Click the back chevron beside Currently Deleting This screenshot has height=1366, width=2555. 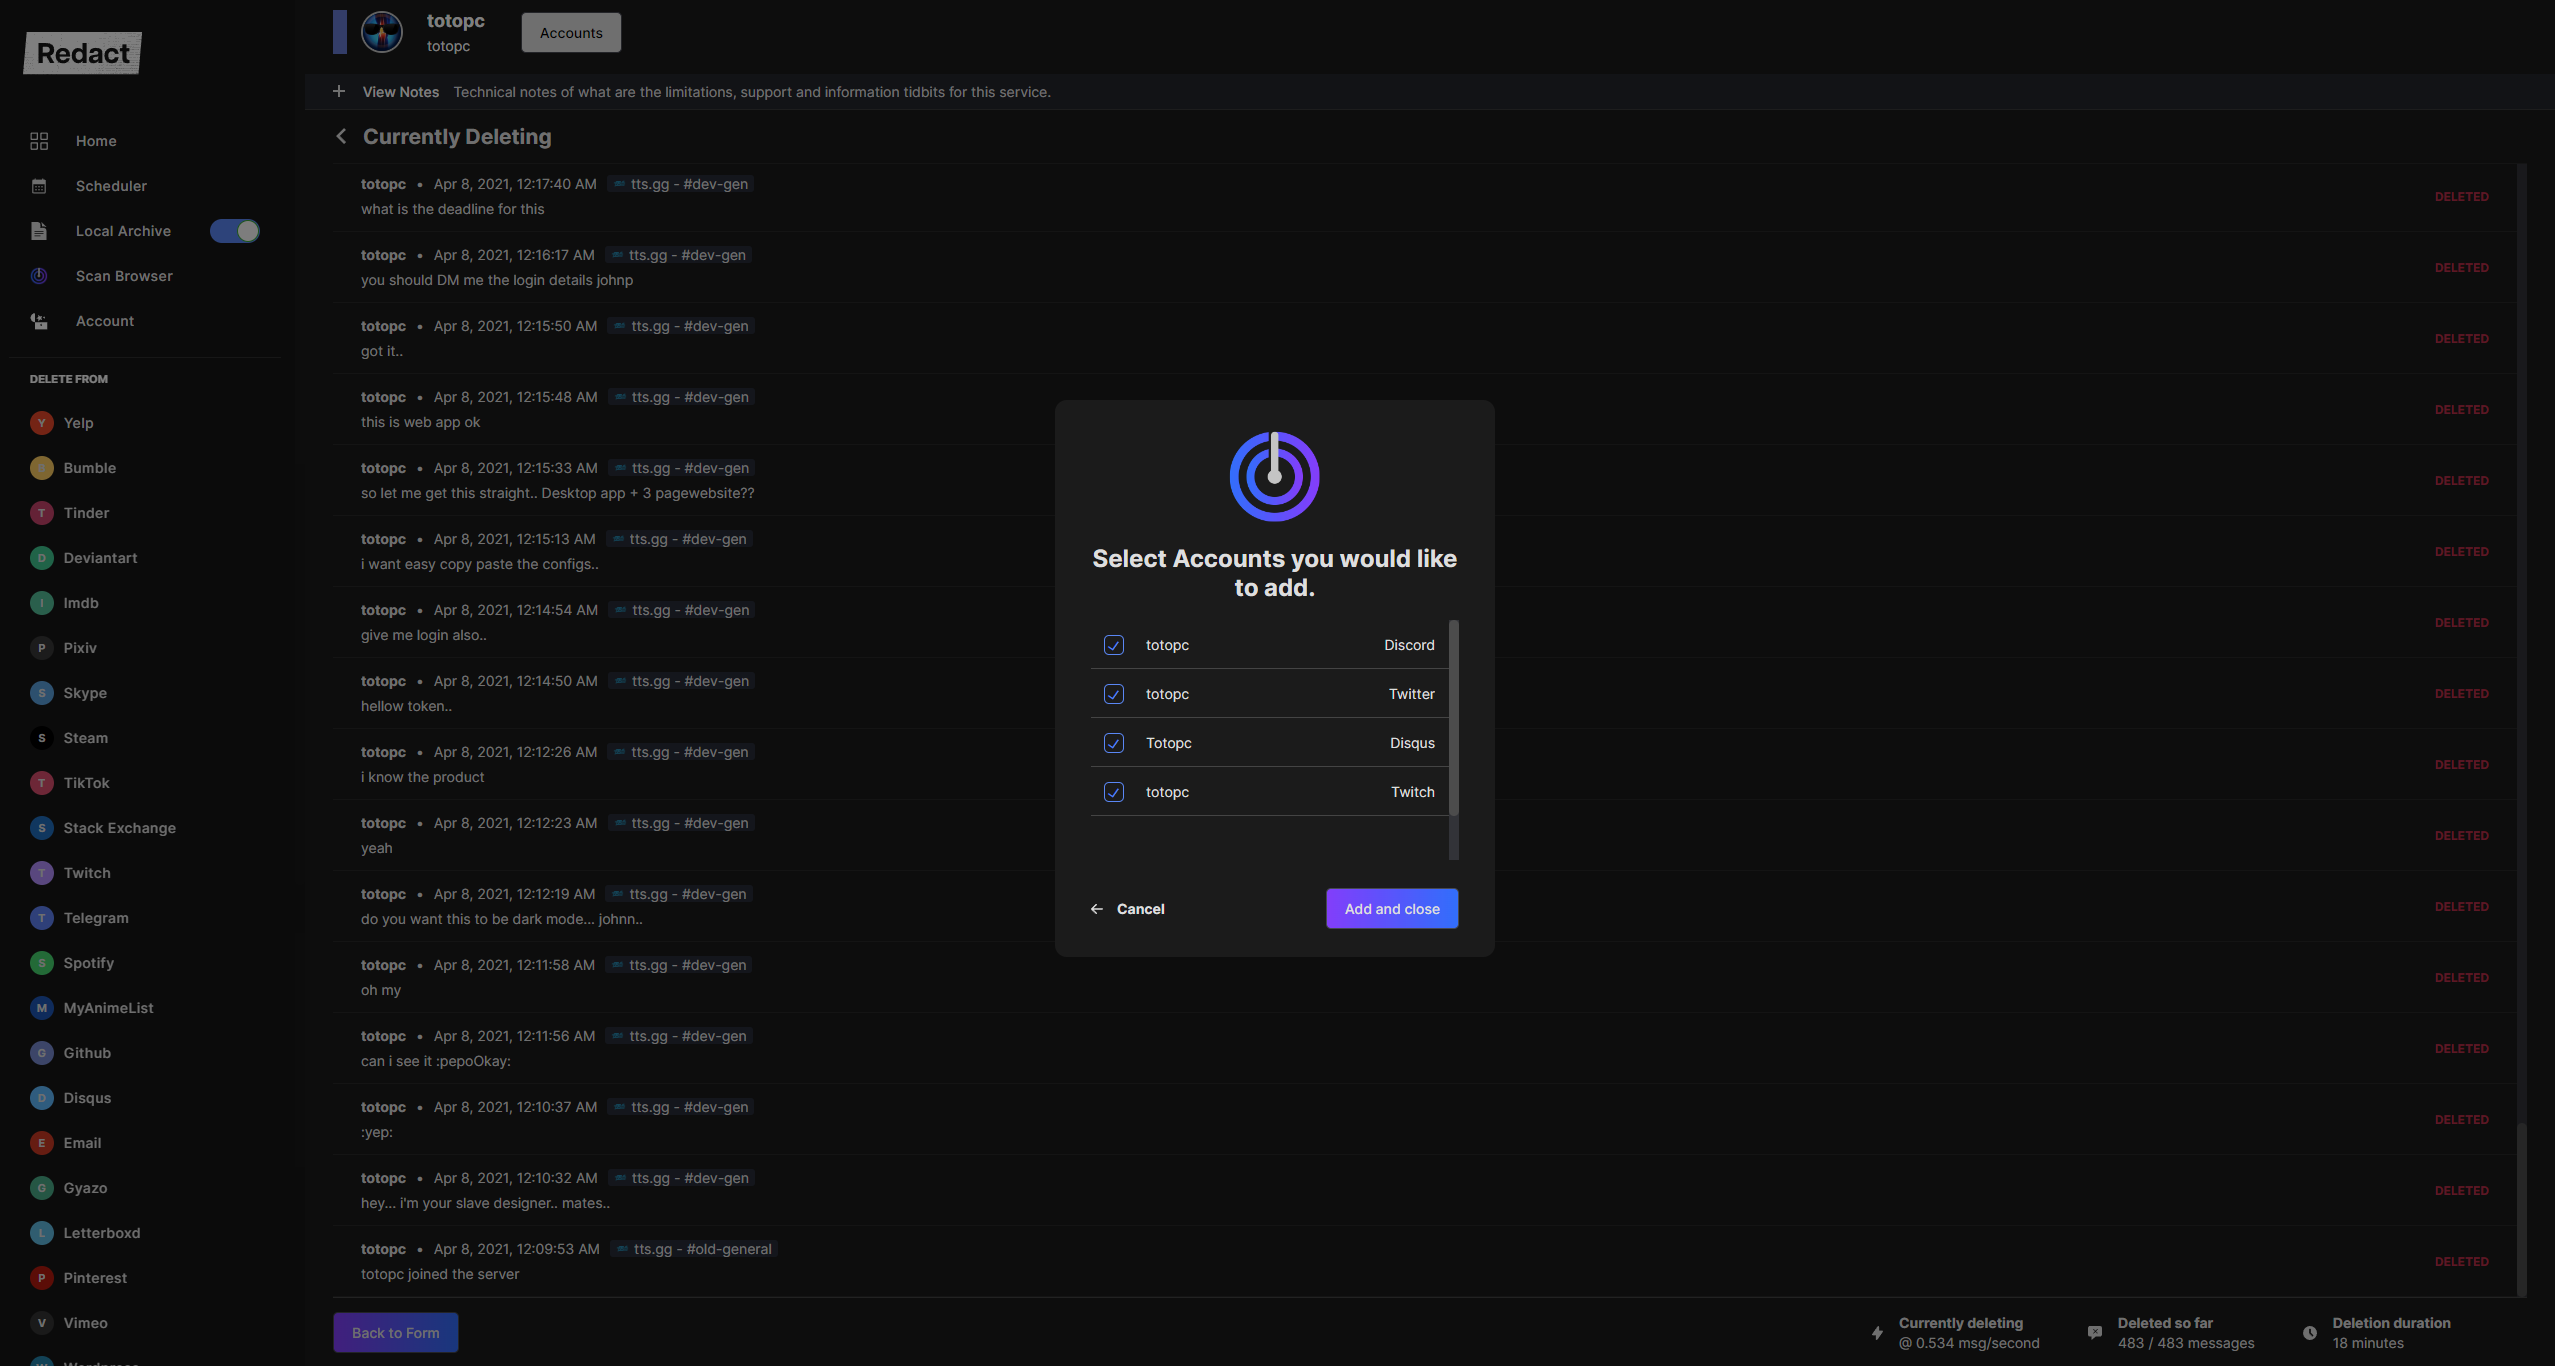pyautogui.click(x=342, y=136)
